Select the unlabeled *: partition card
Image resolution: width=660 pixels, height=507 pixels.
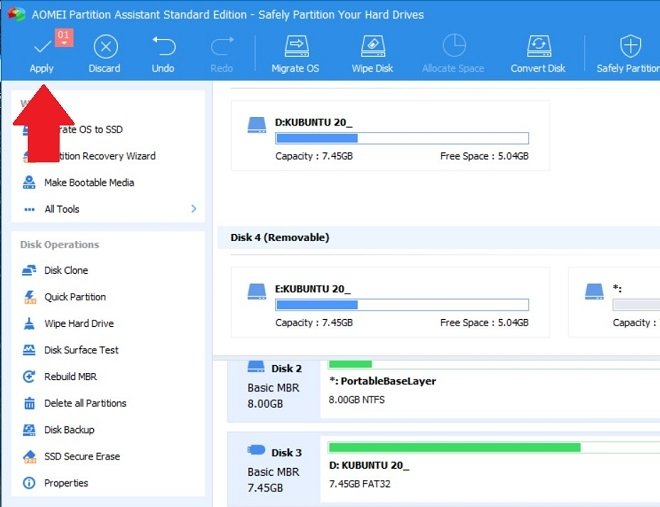[x=615, y=303]
